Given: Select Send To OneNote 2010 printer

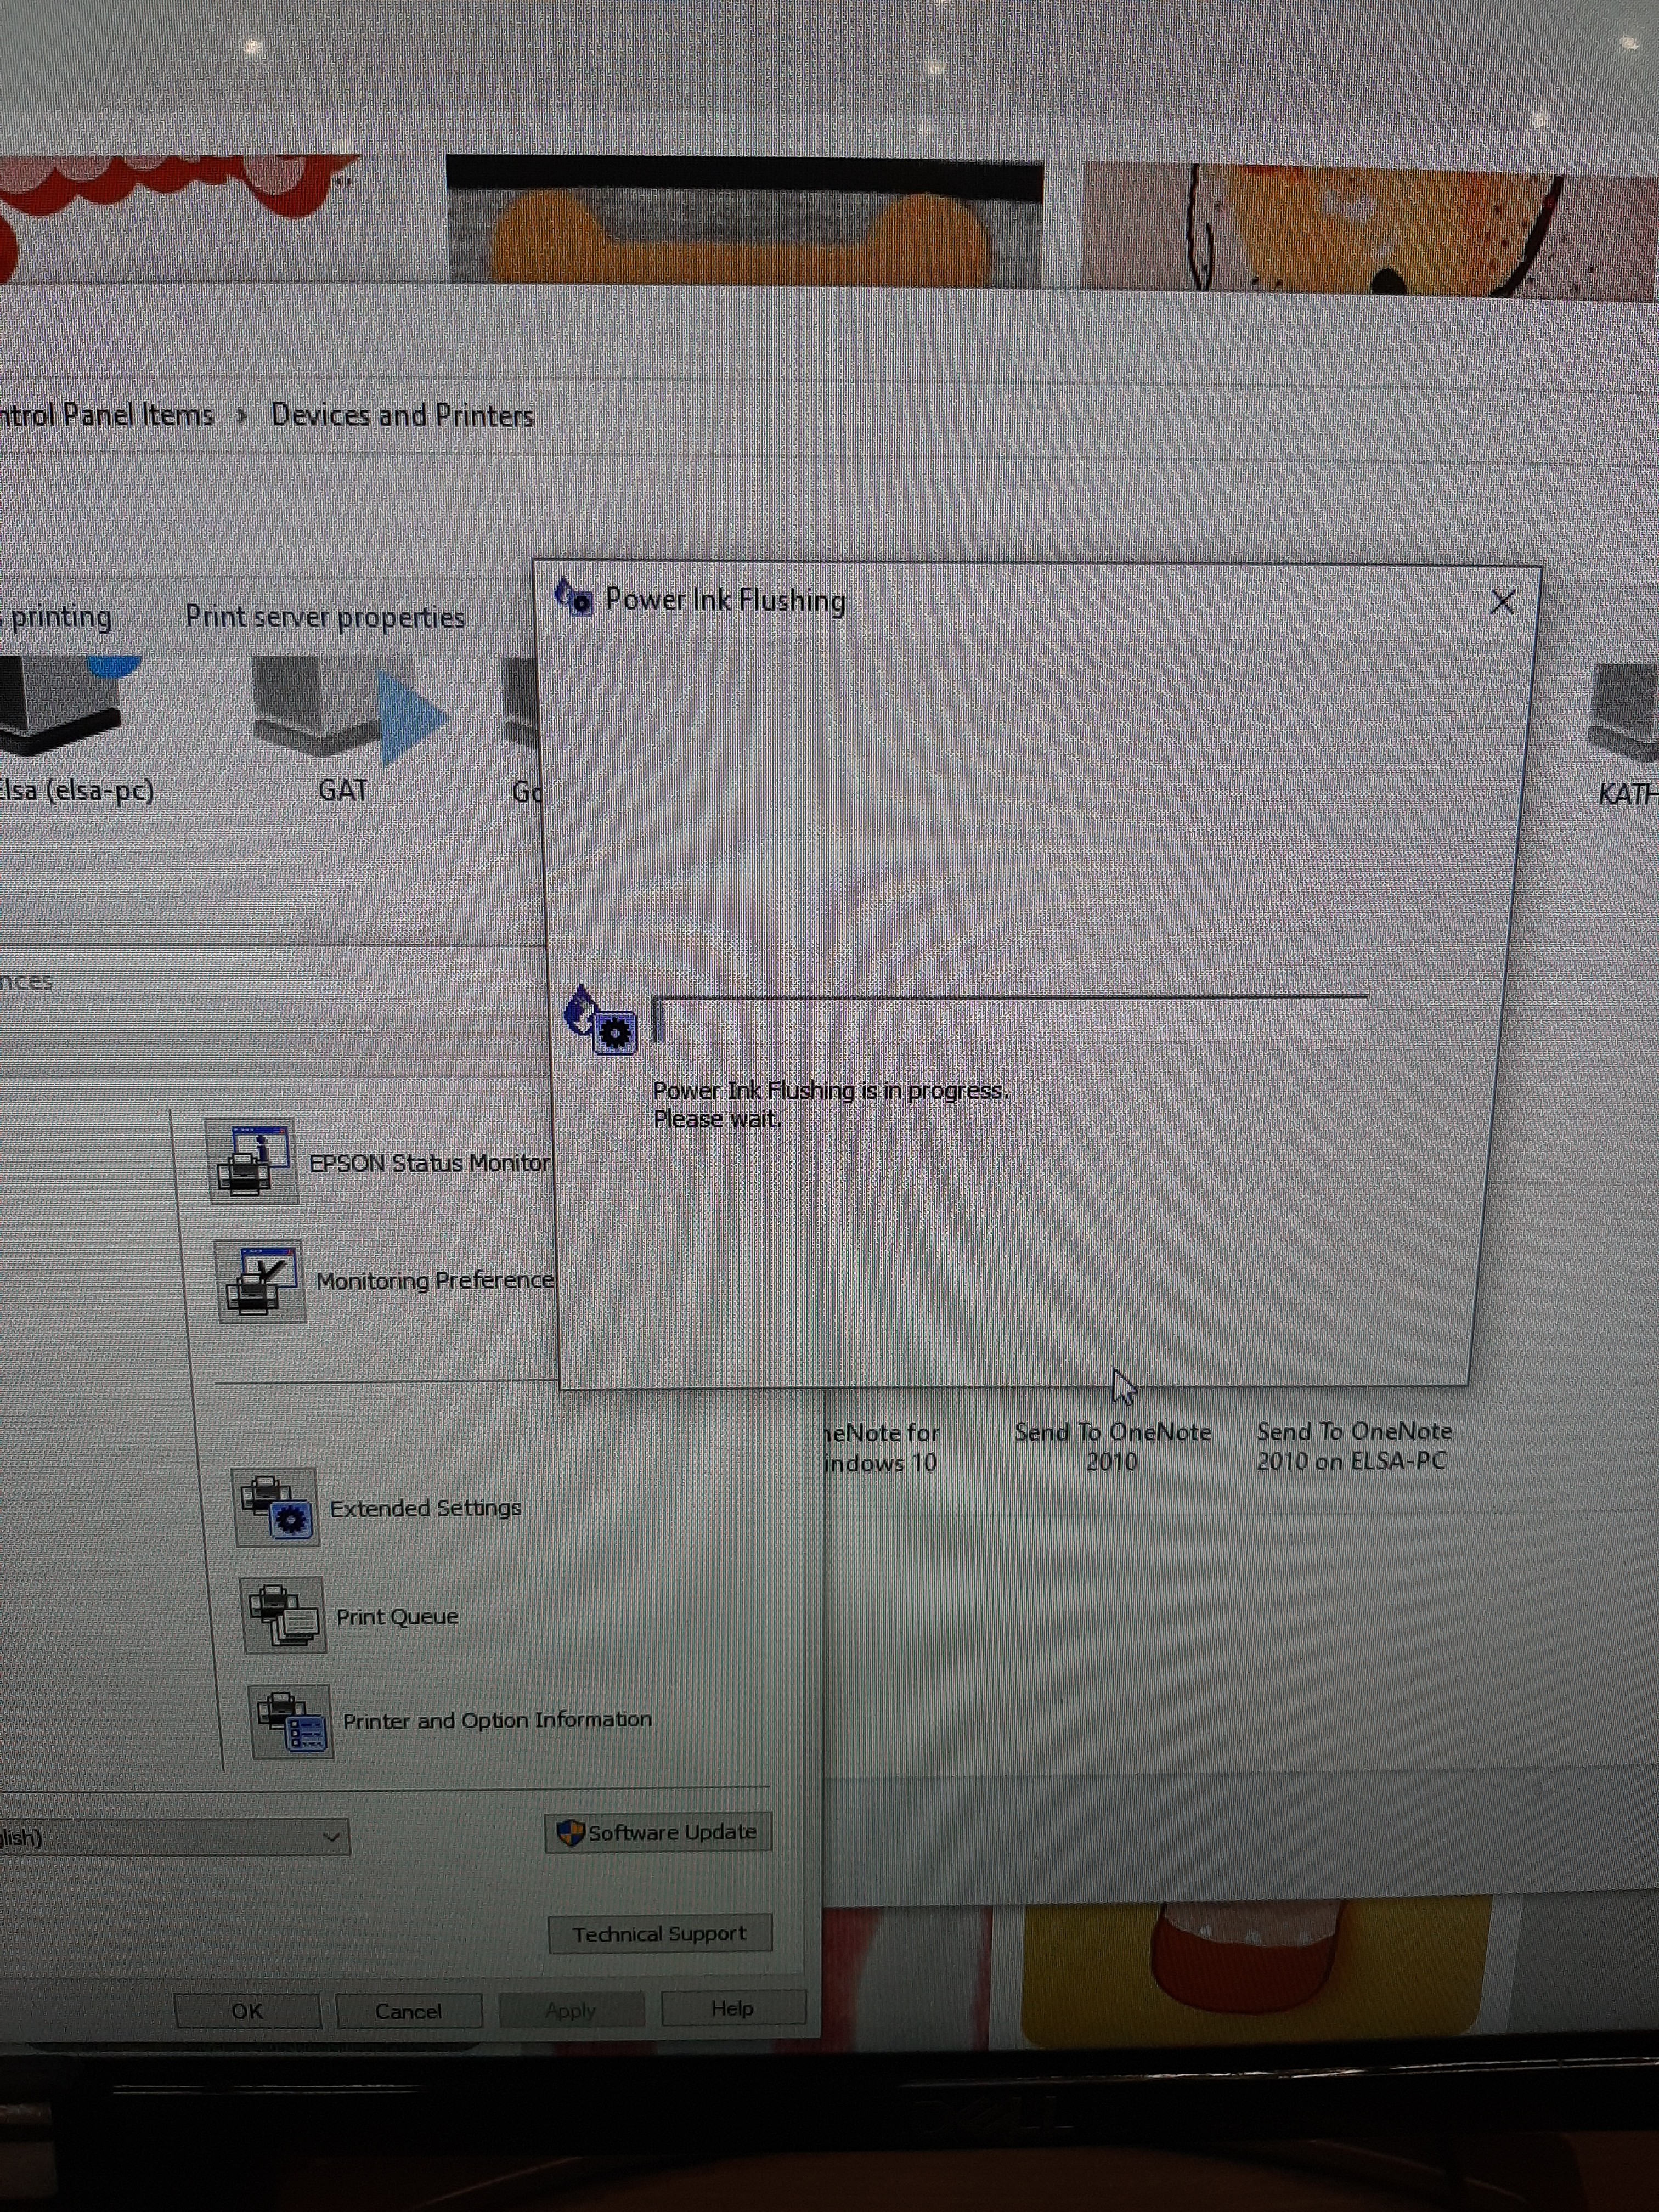Looking at the screenshot, I should [1113, 1446].
